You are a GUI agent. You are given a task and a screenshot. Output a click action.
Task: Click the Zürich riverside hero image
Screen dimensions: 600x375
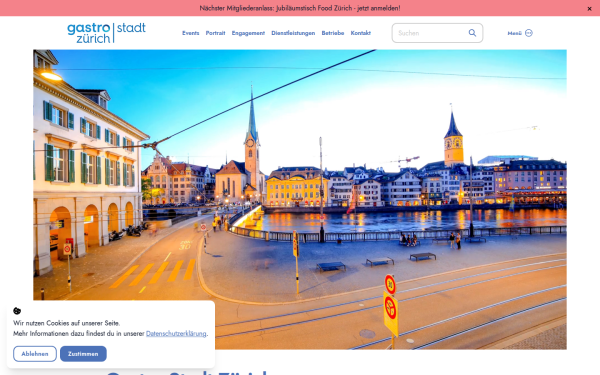300,199
